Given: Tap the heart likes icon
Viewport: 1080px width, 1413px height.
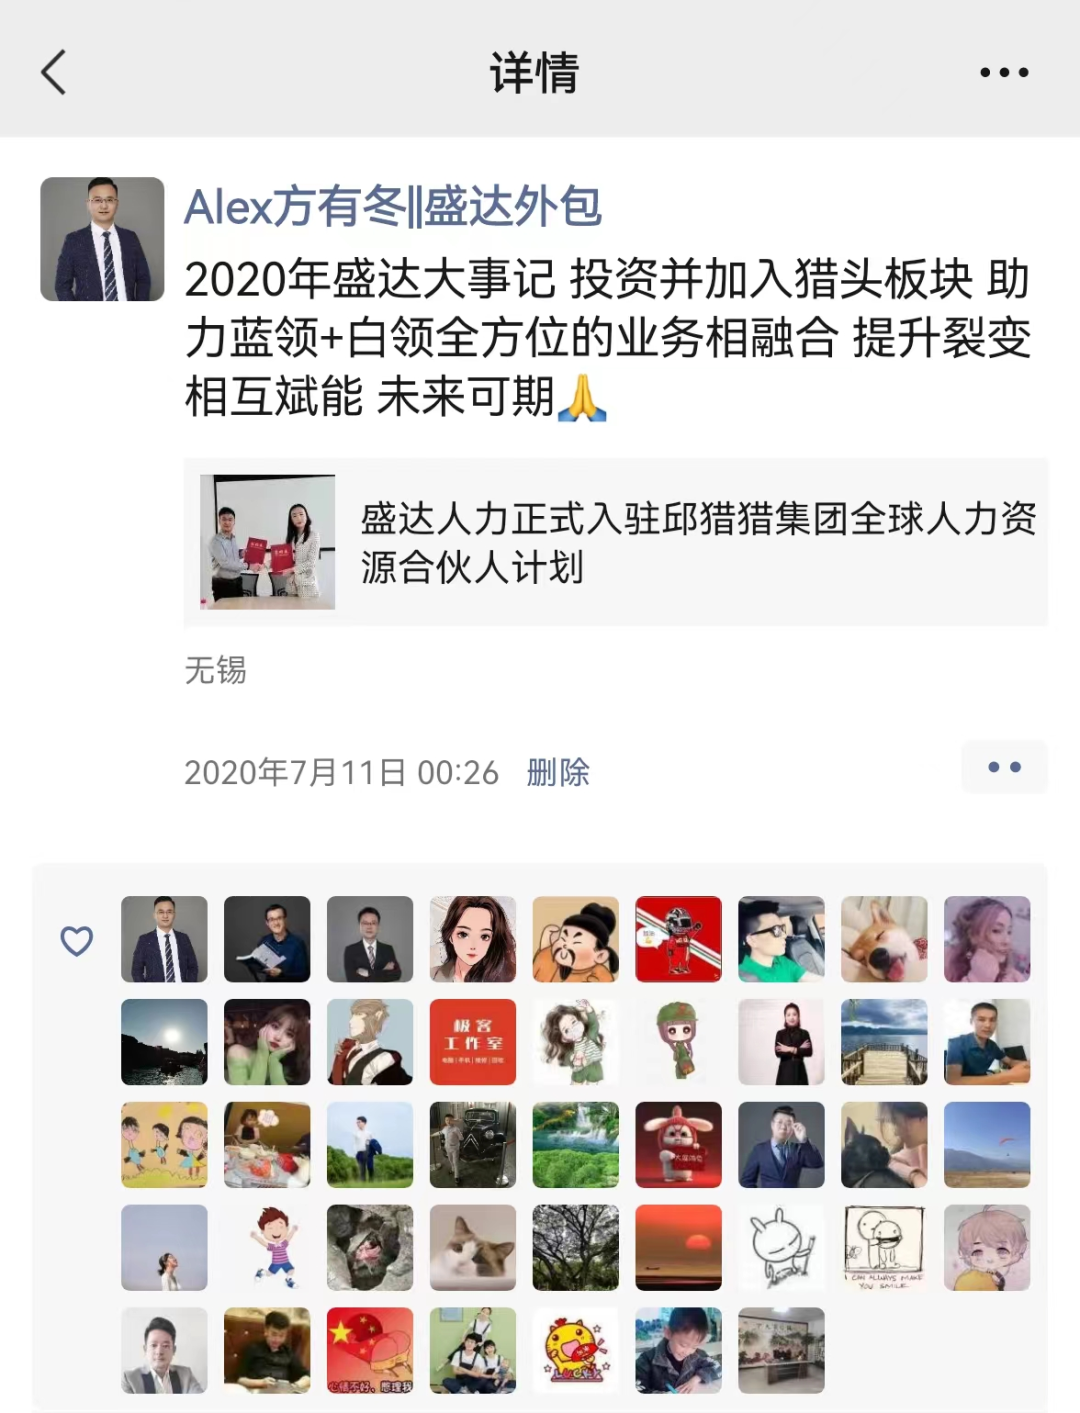Looking at the screenshot, I should tap(77, 940).
